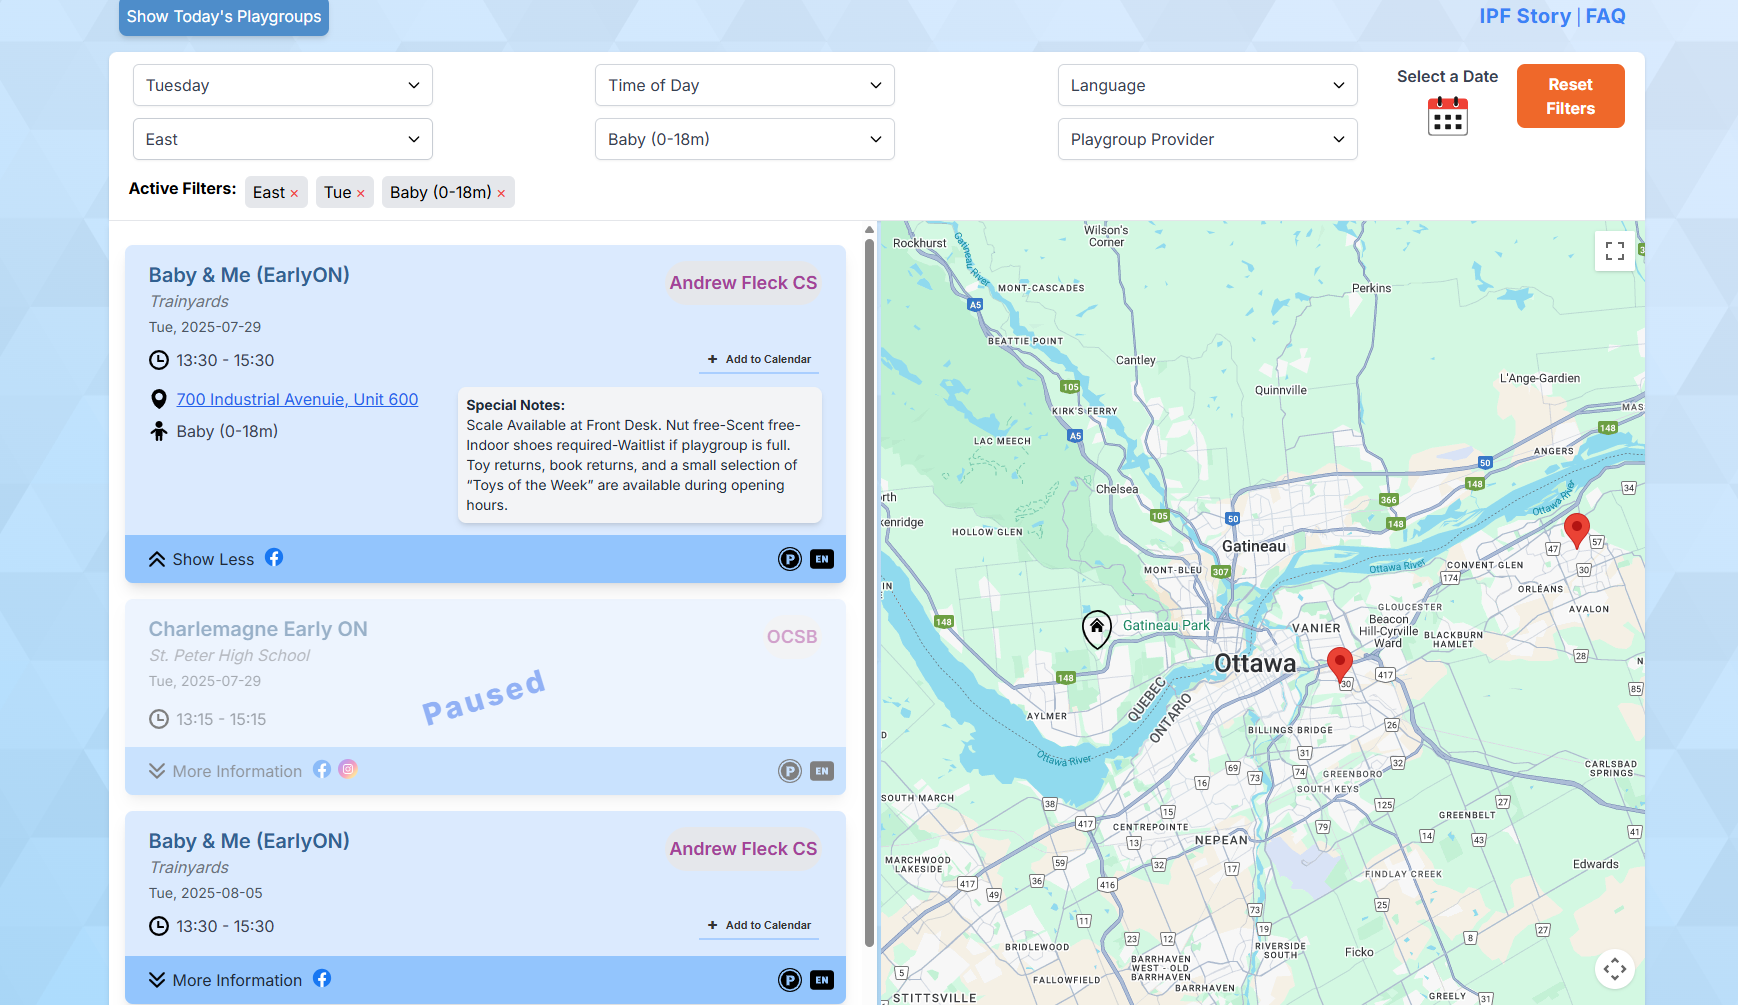Expand More Information on 2025-08-05 card
This screenshot has width=1738, height=1005.
(x=225, y=980)
